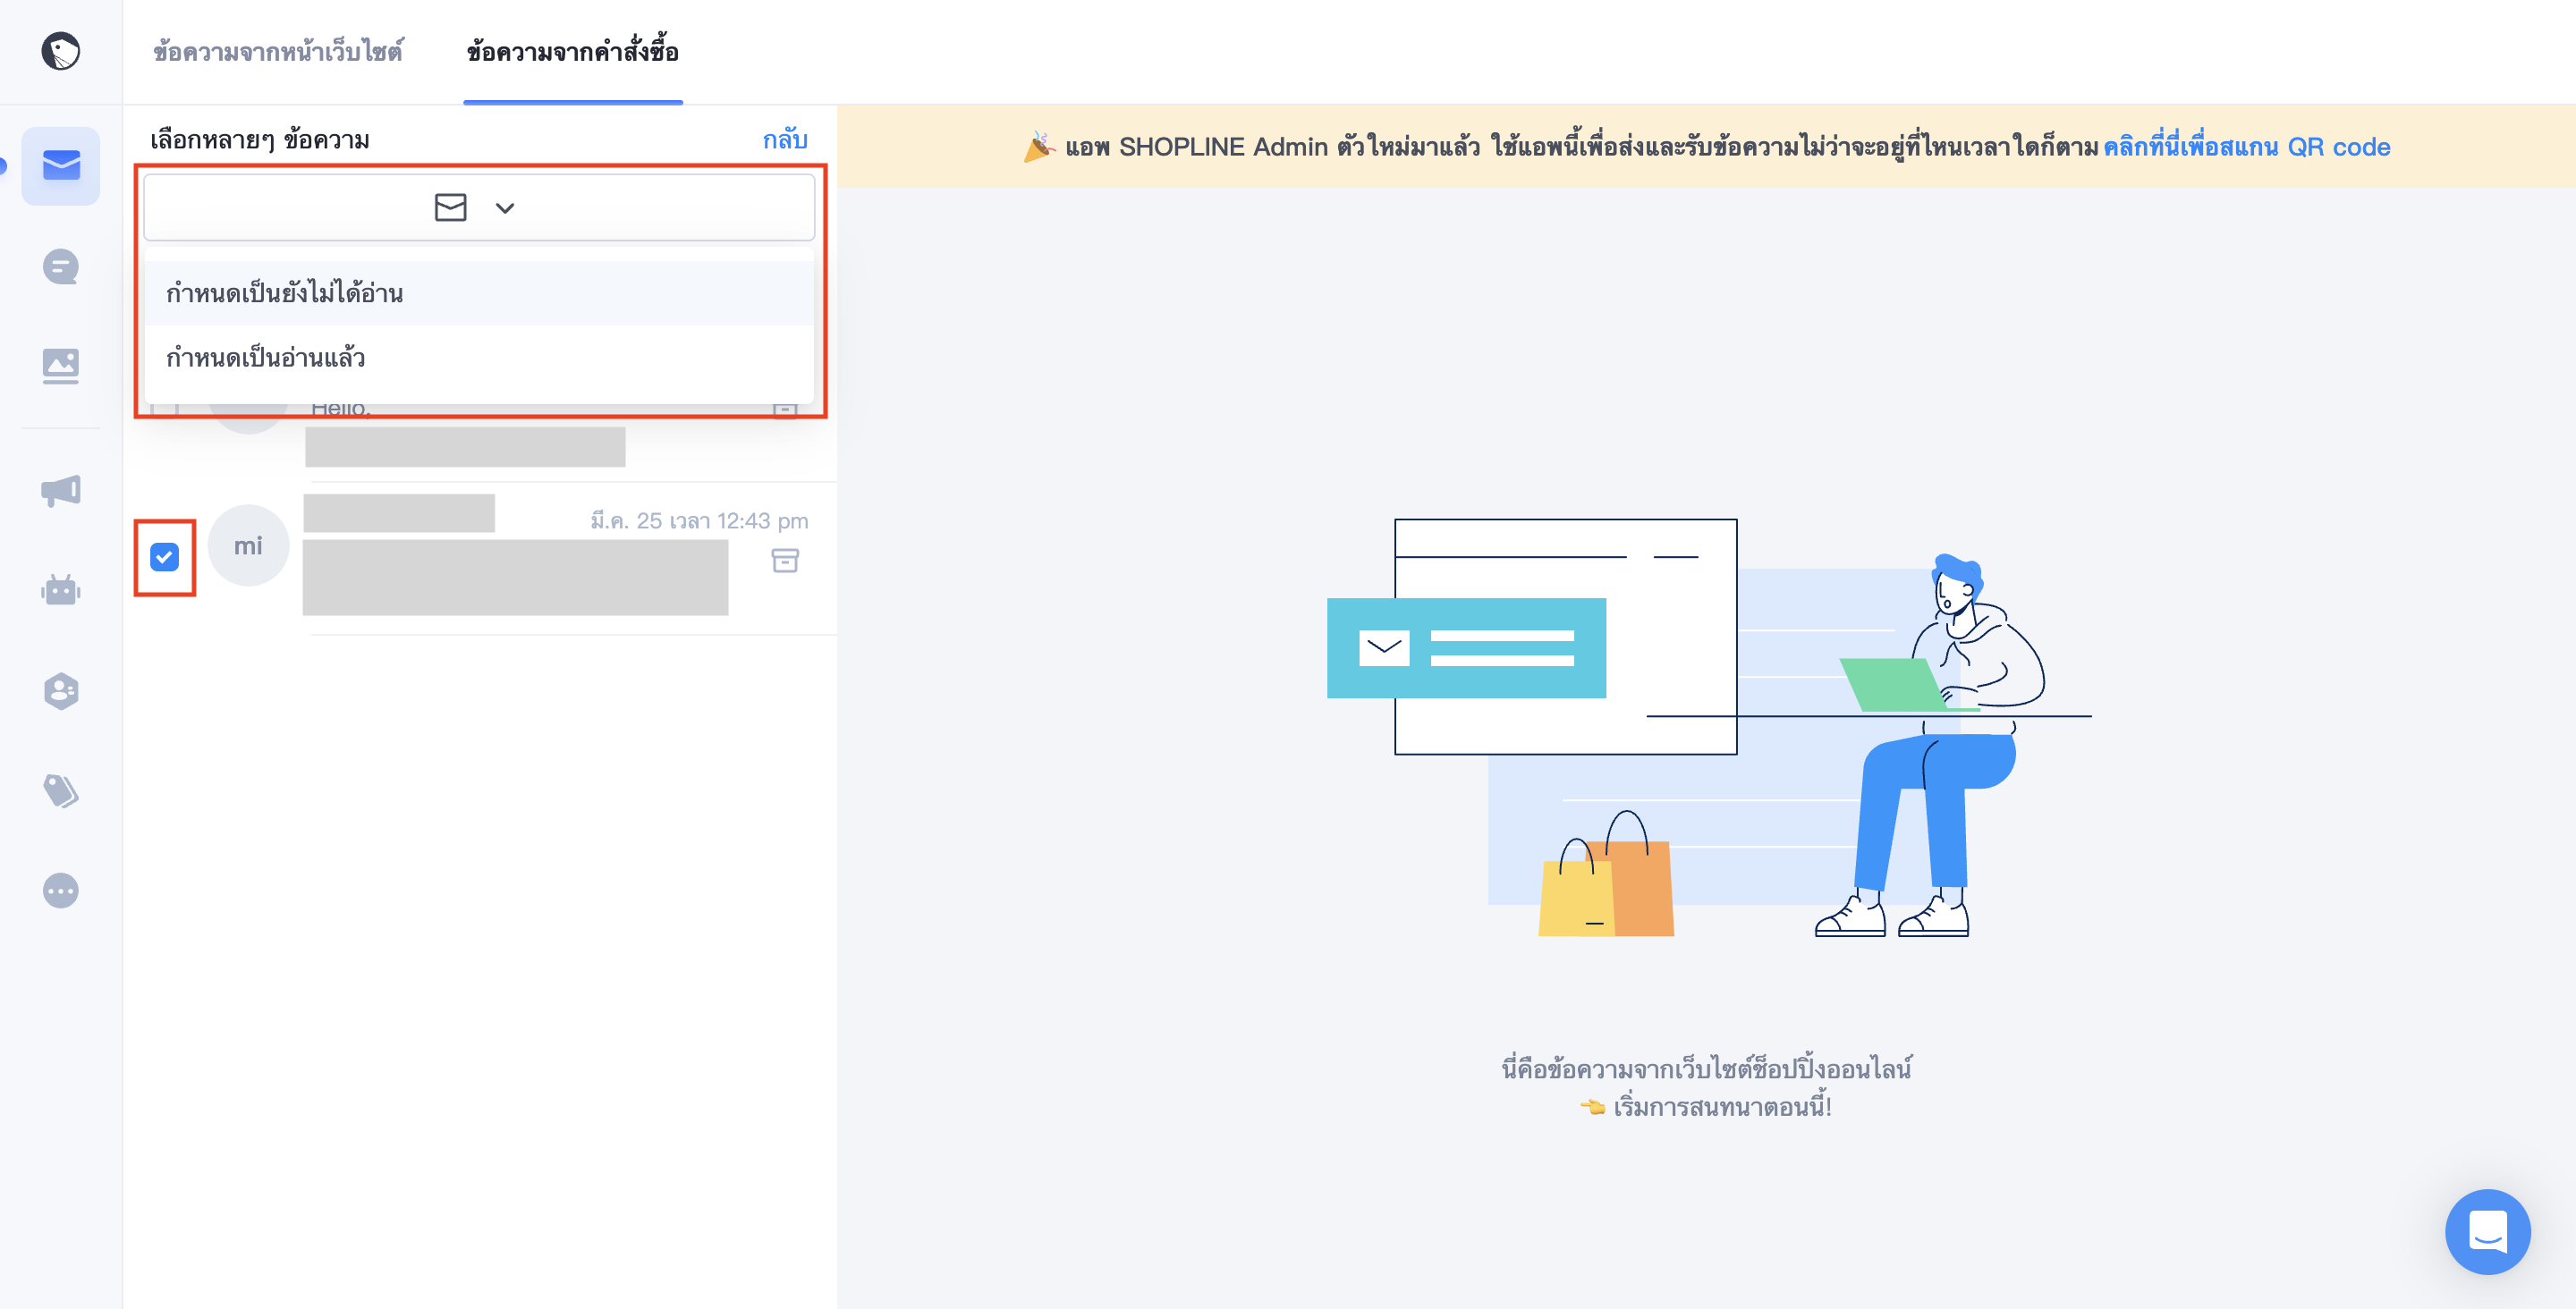Open the Shoplytics logo home icon
The width and height of the screenshot is (2576, 1309).
click(60, 51)
